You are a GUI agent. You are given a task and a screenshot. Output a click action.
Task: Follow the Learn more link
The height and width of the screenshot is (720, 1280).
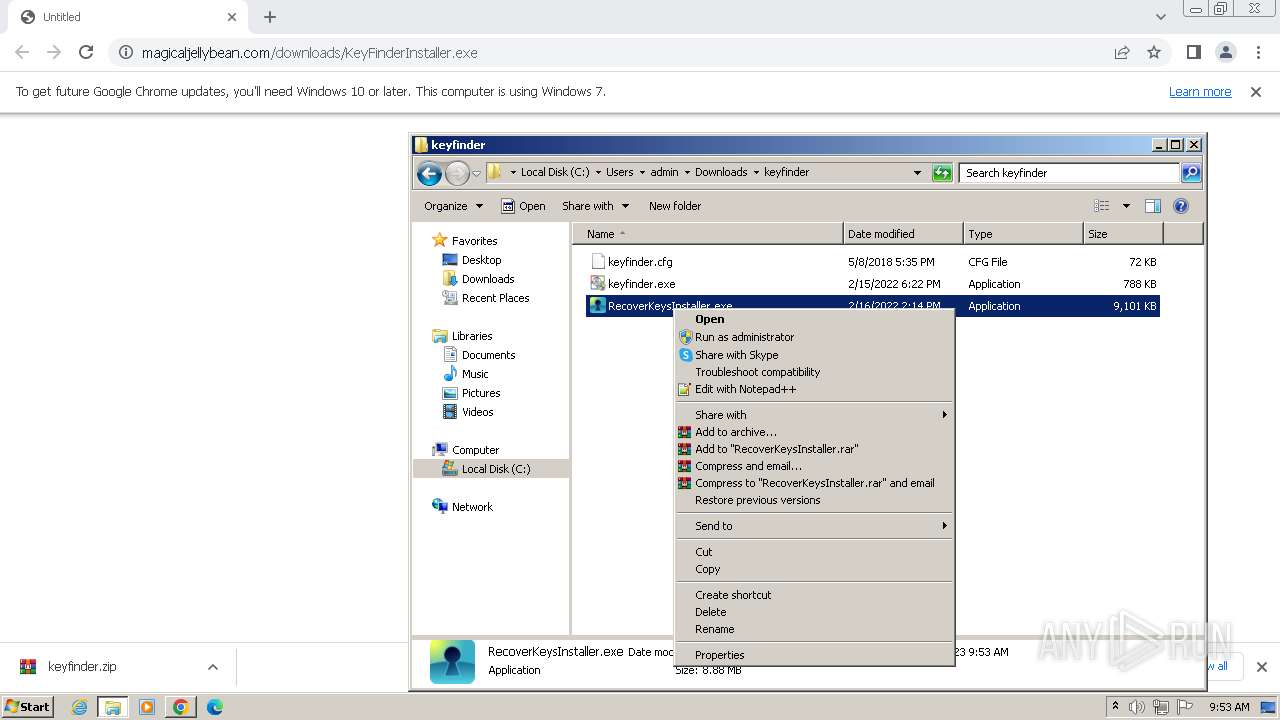(1200, 92)
